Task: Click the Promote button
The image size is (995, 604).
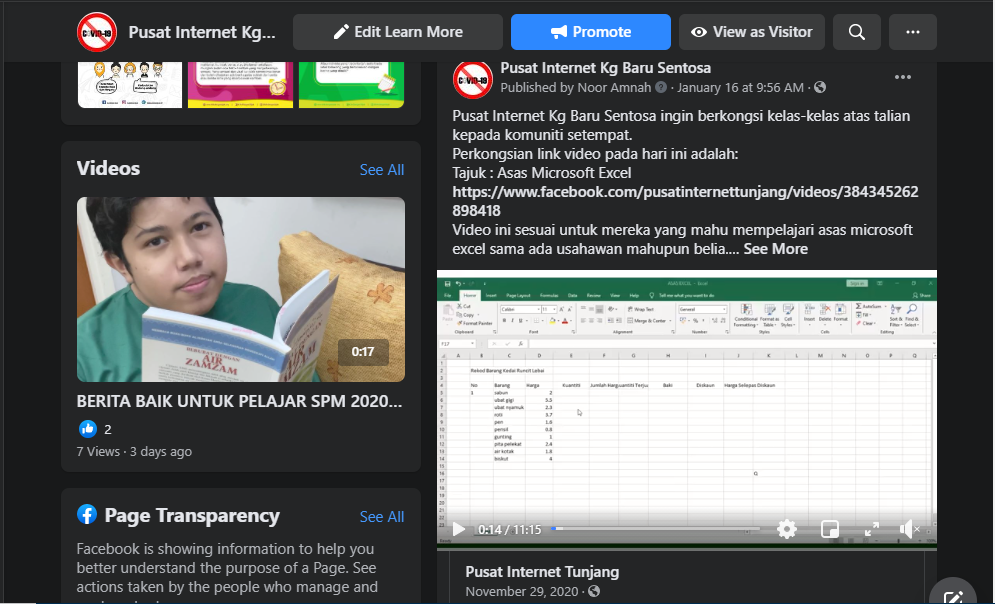Action: [590, 32]
